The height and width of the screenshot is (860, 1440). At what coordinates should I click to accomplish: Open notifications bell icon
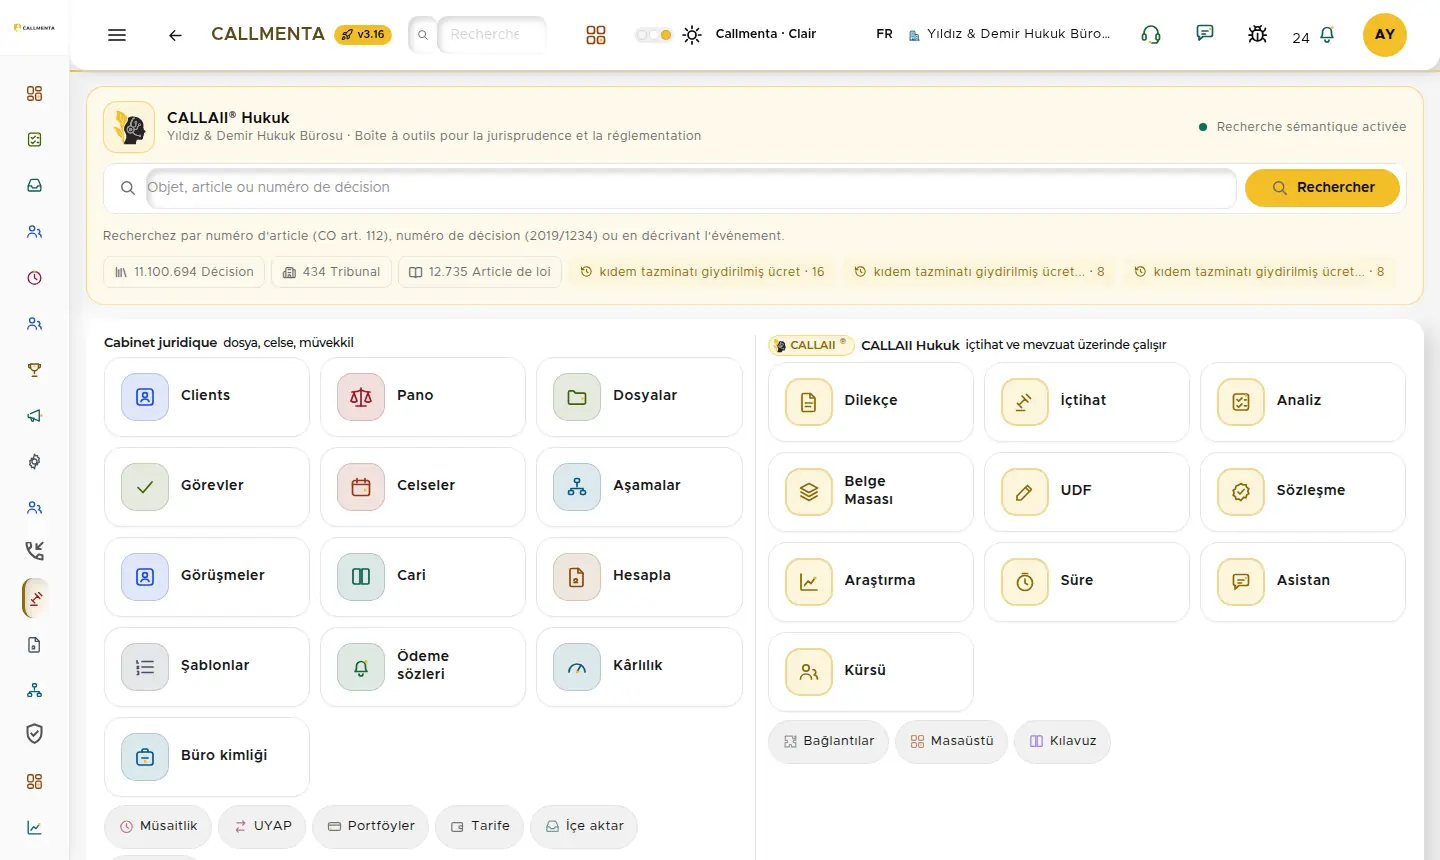pyautogui.click(x=1327, y=35)
